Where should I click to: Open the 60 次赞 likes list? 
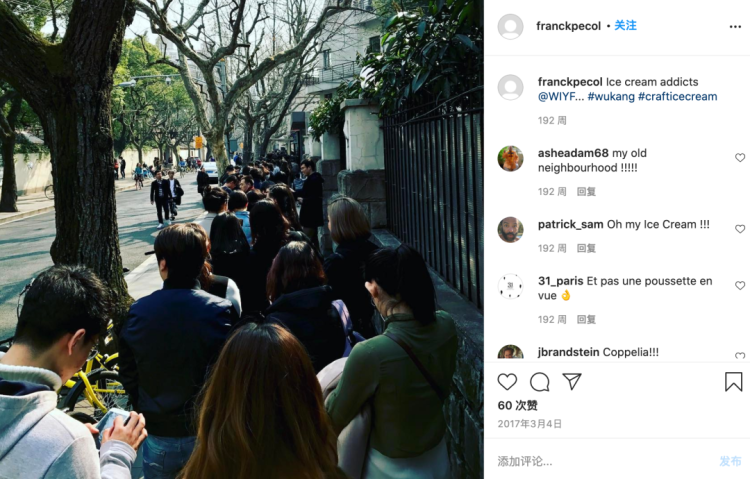(518, 405)
